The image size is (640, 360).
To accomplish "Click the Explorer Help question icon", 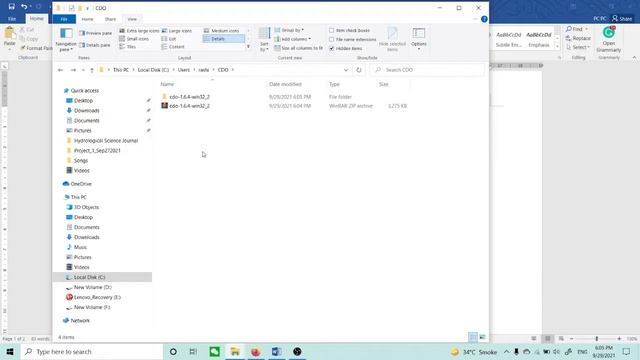I will point(484,19).
